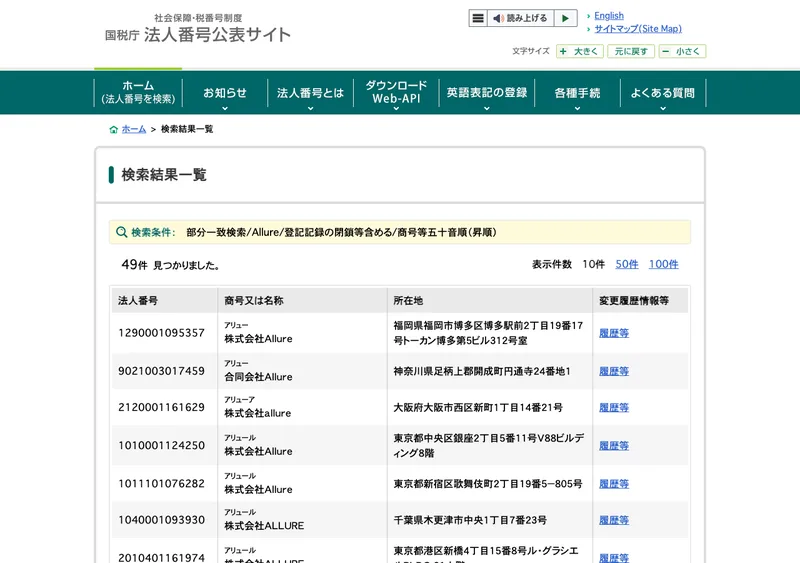Screen dimensions: 800x563
Task: Click the 49件 見つかりました result count
Action: pos(170,265)
